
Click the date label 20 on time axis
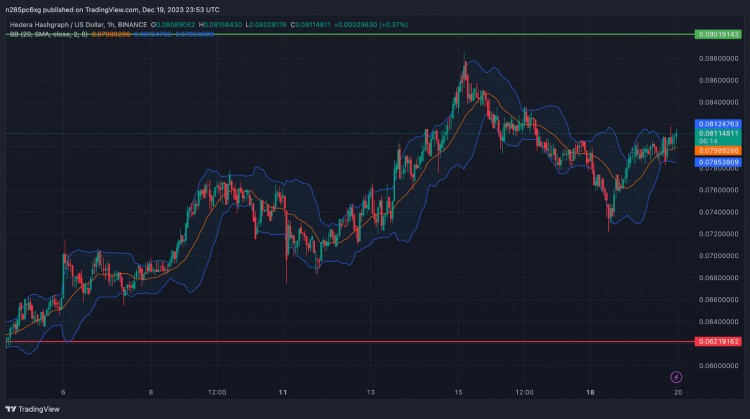678,392
